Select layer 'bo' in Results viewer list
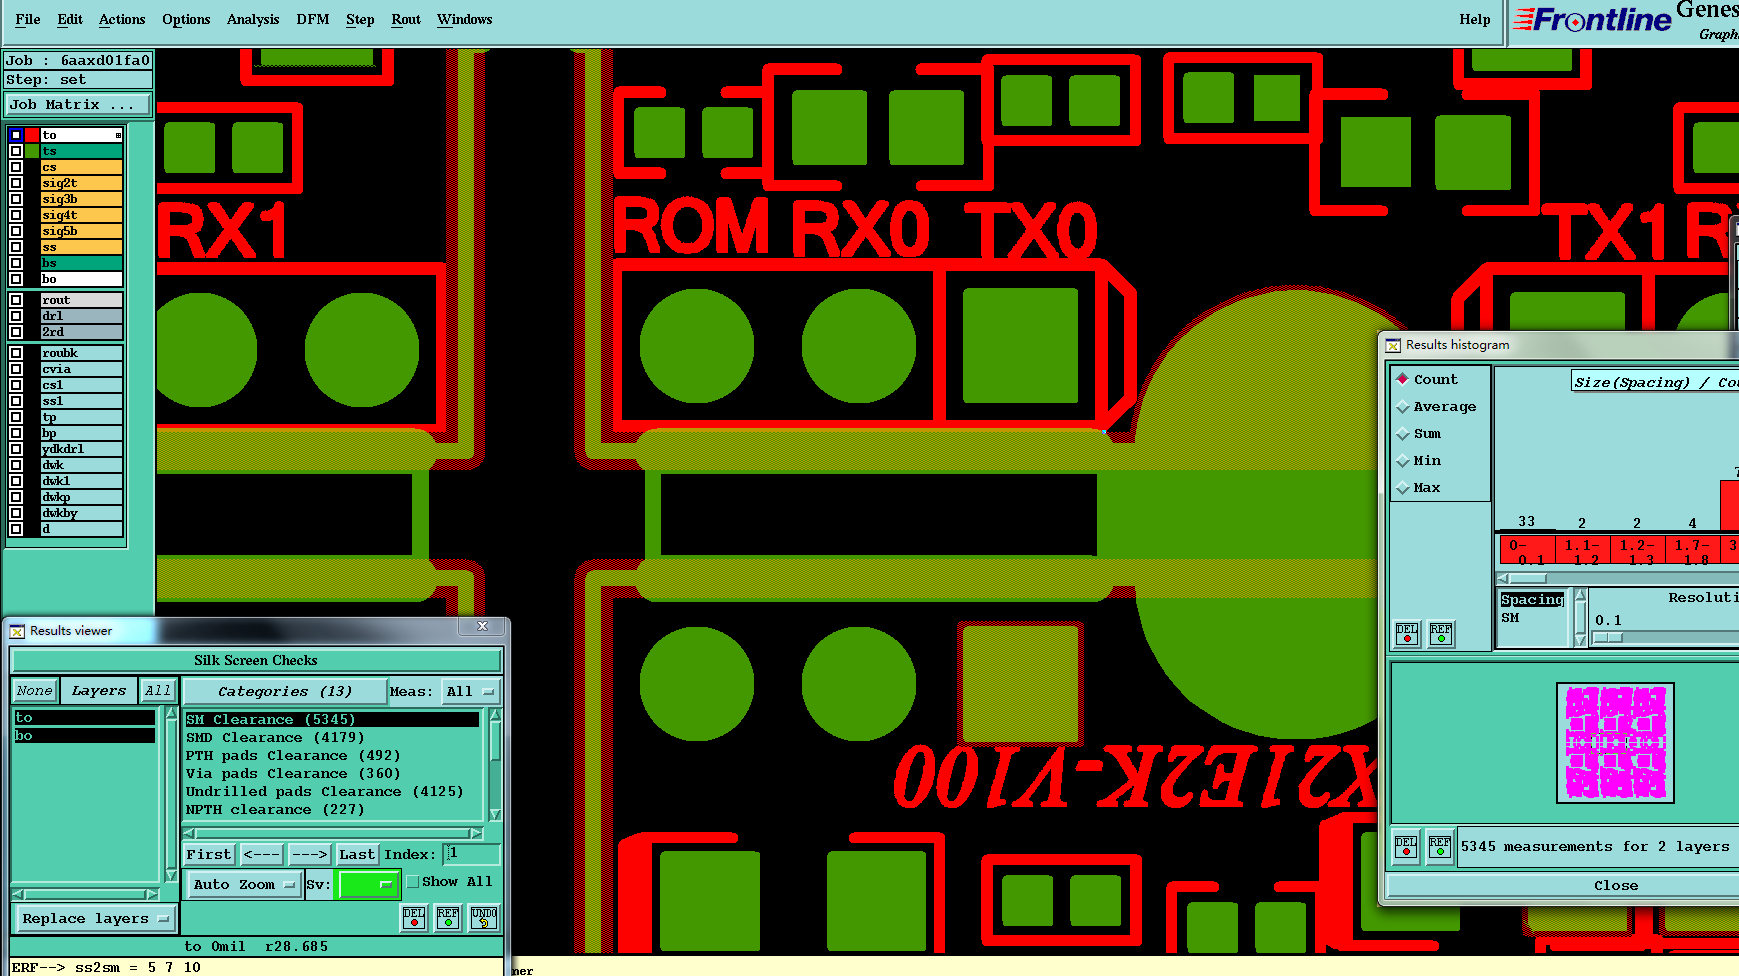Viewport: 1739px width, 976px height. (85, 736)
